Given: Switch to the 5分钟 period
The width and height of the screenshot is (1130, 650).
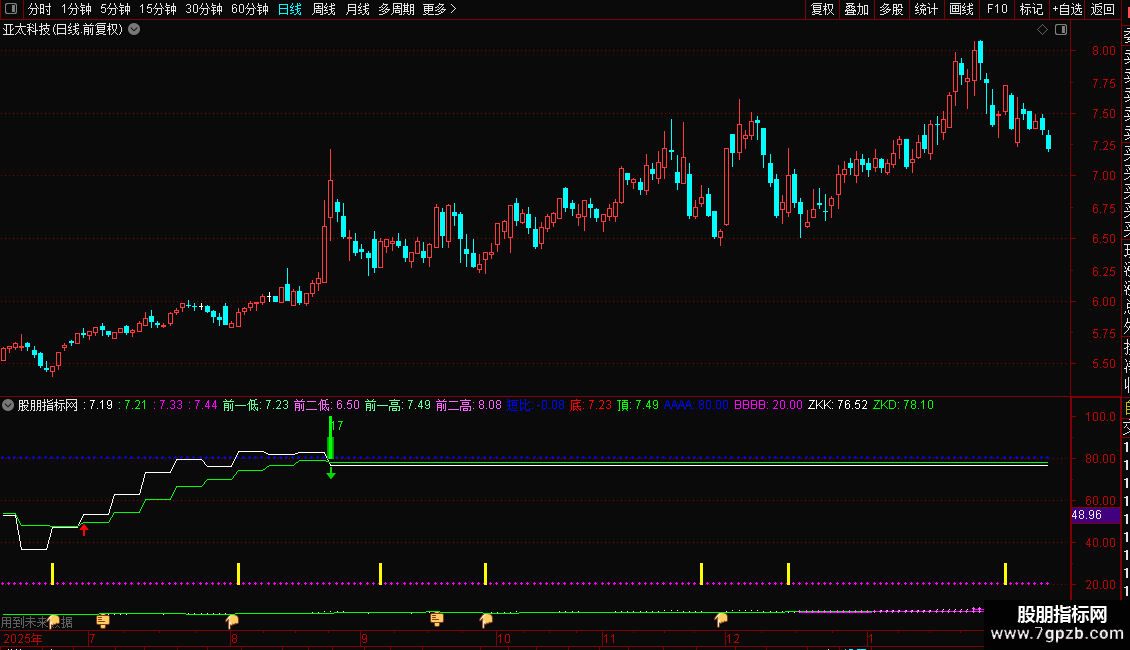Looking at the screenshot, I should click(115, 9).
